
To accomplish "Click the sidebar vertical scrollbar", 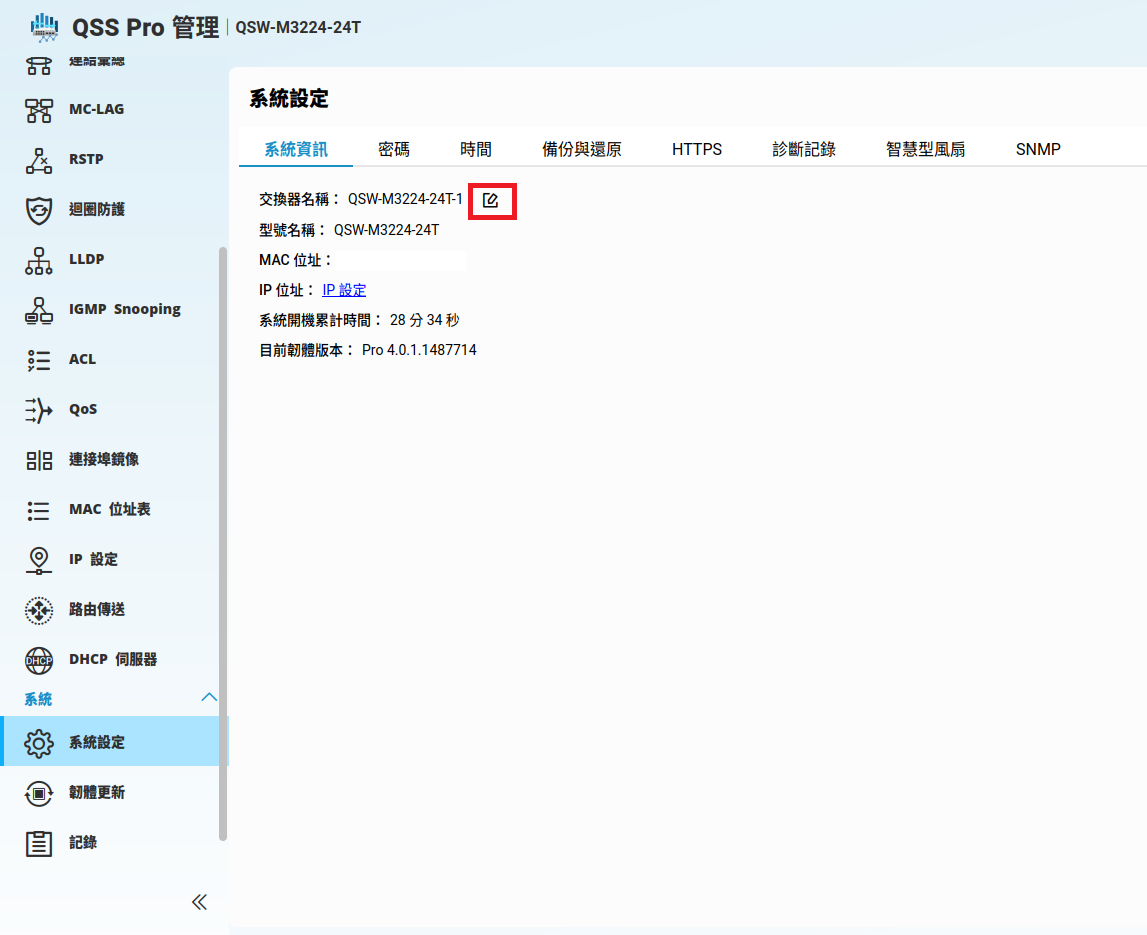I will 223,544.
